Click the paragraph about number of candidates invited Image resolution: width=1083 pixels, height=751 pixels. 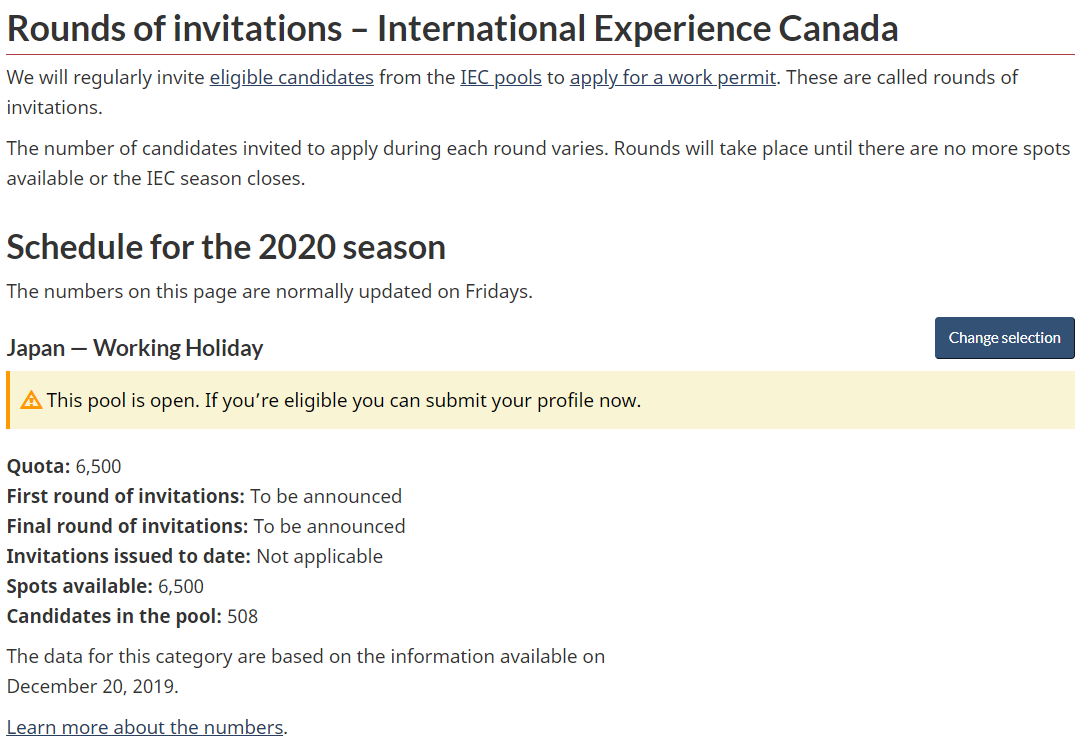pos(539,163)
